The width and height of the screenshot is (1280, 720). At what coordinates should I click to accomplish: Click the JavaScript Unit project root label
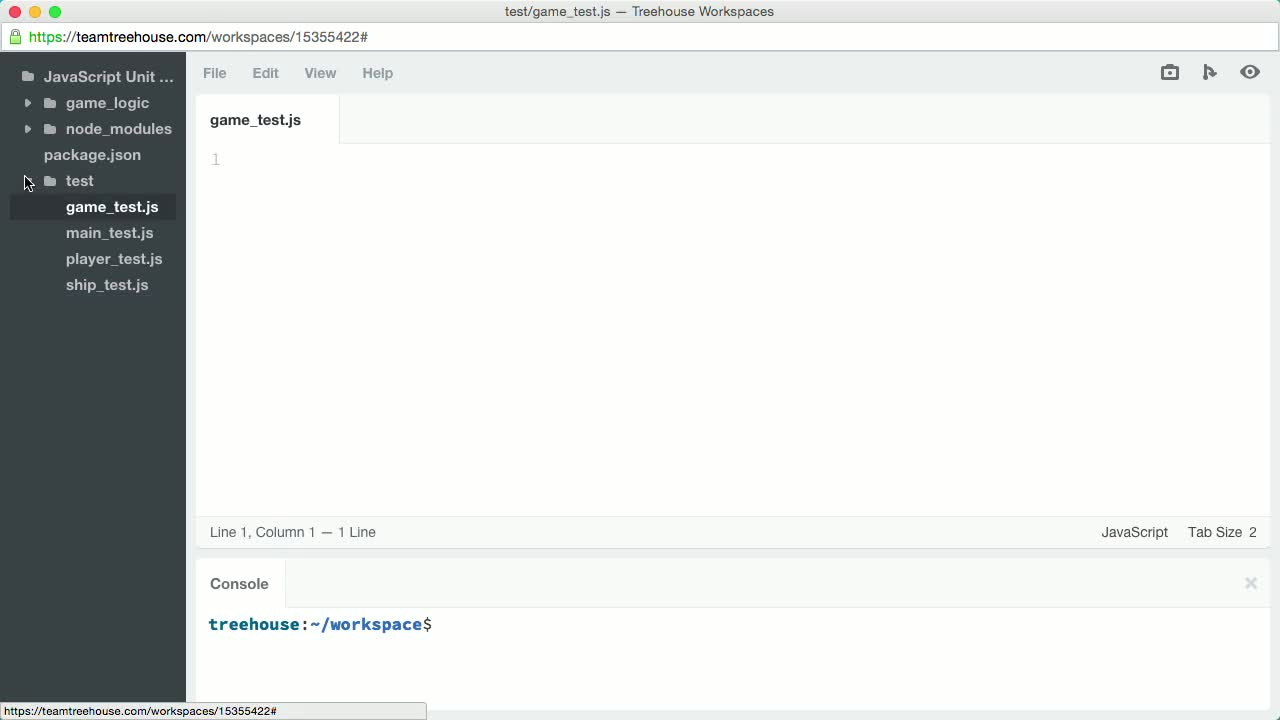[x=109, y=77]
